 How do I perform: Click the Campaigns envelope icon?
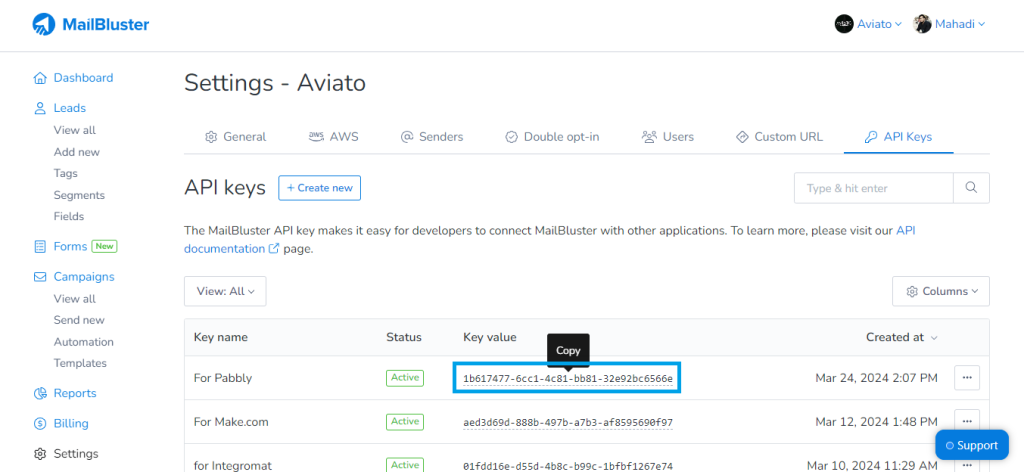click(x=40, y=277)
